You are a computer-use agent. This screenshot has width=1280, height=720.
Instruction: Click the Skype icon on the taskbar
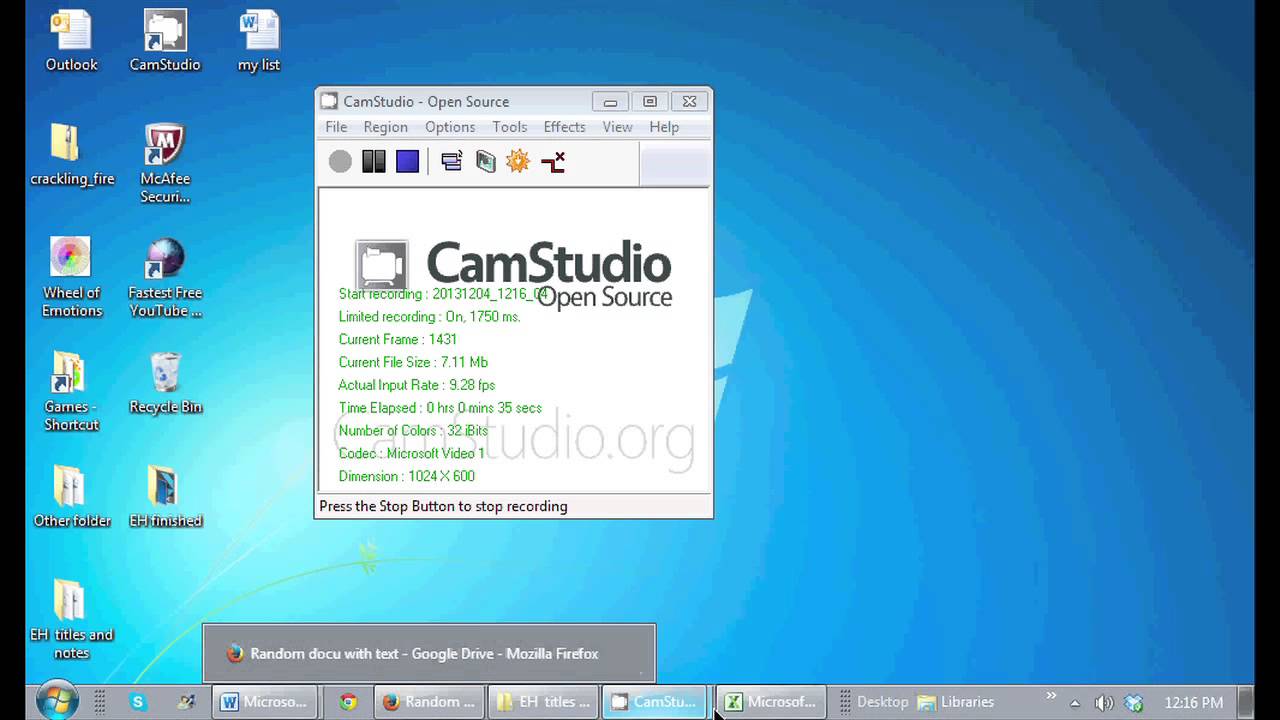click(x=138, y=702)
